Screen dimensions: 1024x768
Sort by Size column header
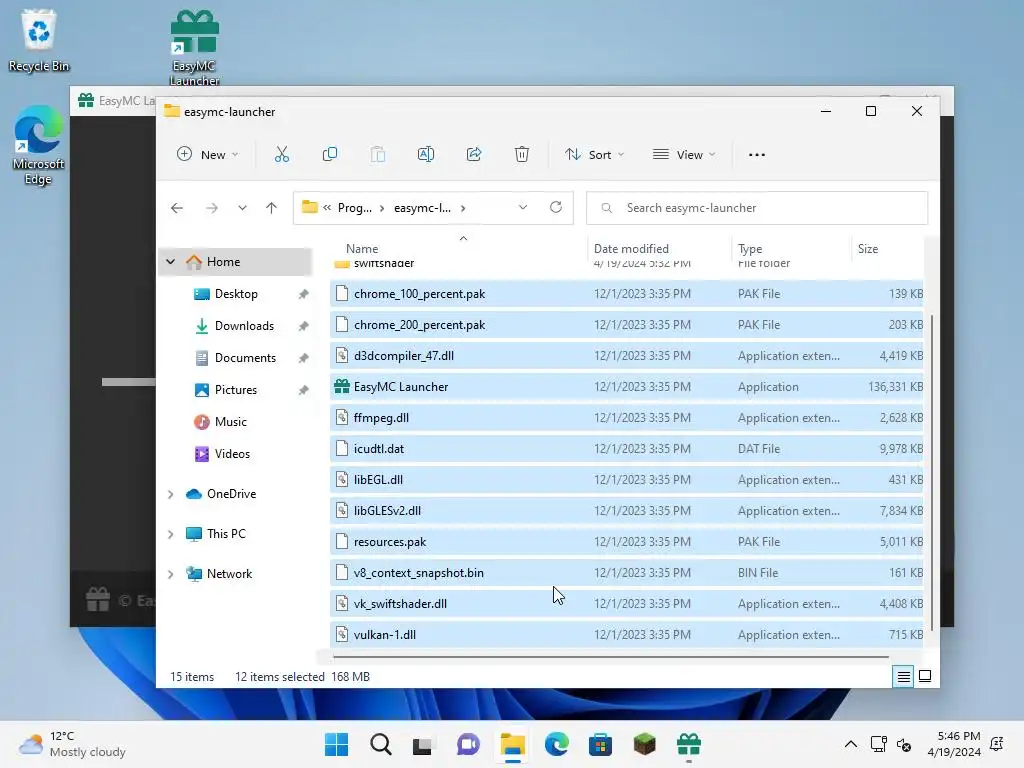click(887, 249)
